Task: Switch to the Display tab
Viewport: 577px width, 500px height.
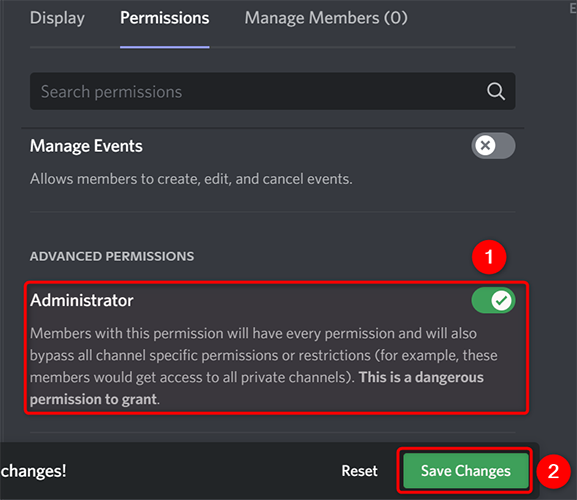Action: (57, 18)
